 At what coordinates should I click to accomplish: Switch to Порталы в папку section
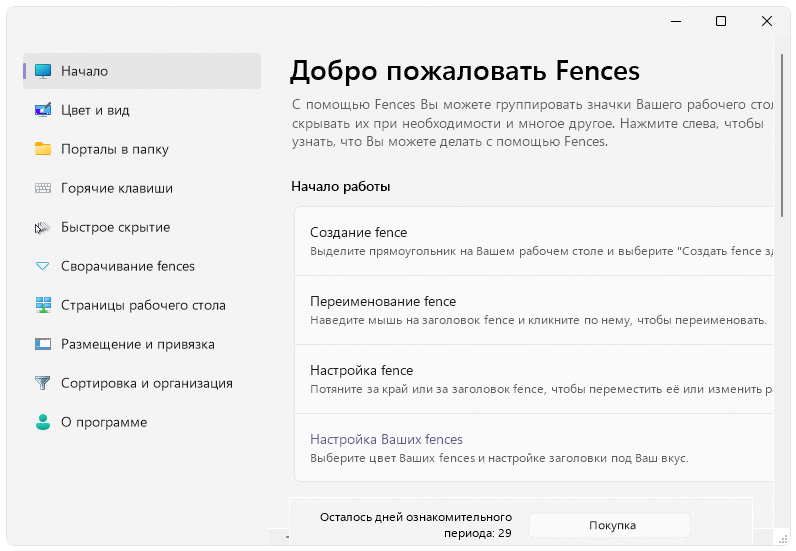point(114,149)
